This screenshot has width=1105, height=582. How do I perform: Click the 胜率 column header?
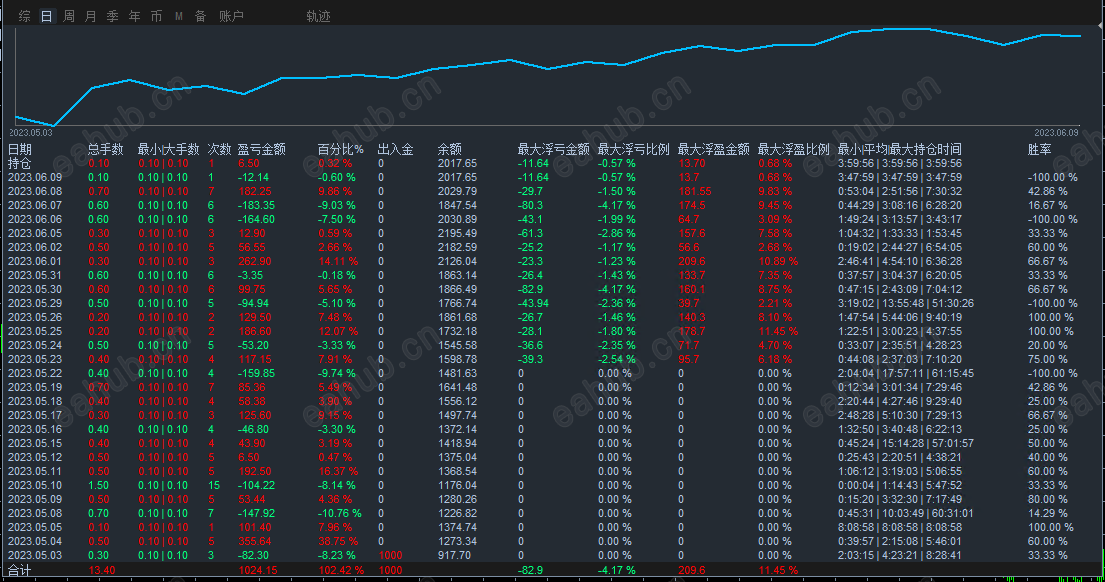tap(1039, 149)
